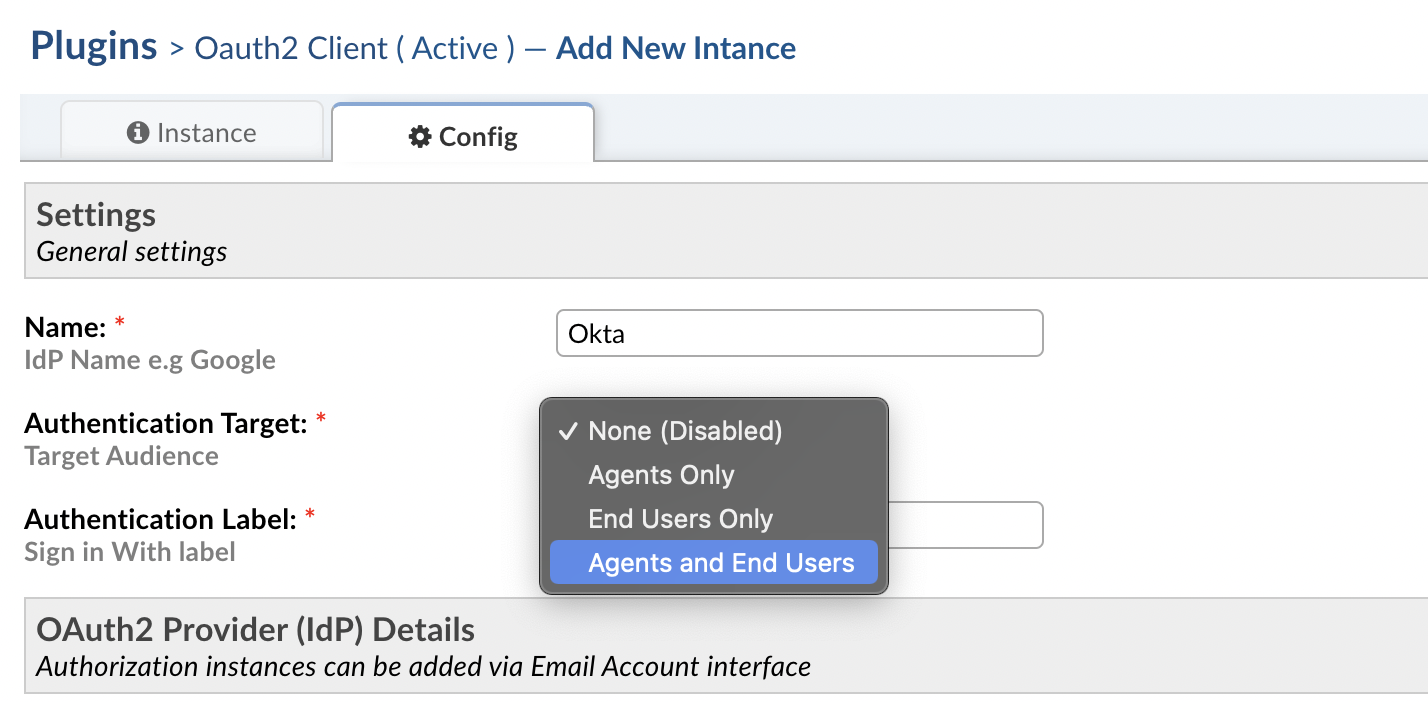This screenshot has width=1428, height=702.
Task: Choose 'End Users Only' option
Action: 680,518
